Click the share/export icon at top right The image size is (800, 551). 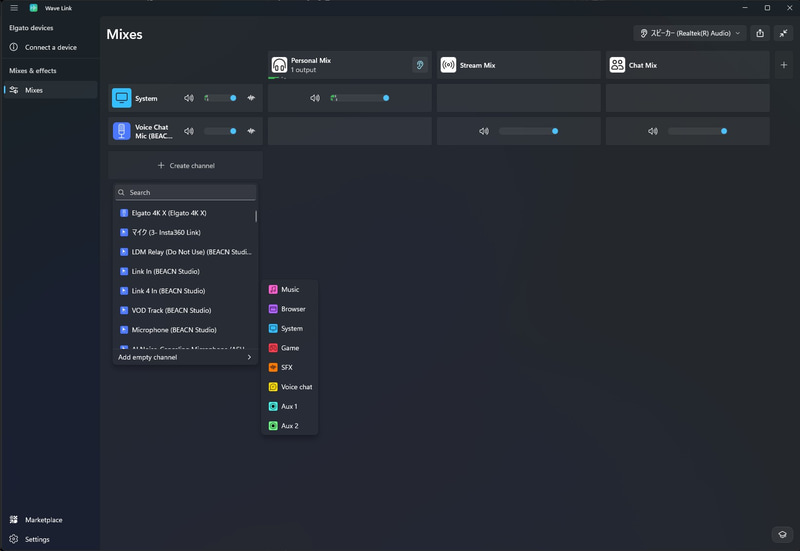click(760, 33)
